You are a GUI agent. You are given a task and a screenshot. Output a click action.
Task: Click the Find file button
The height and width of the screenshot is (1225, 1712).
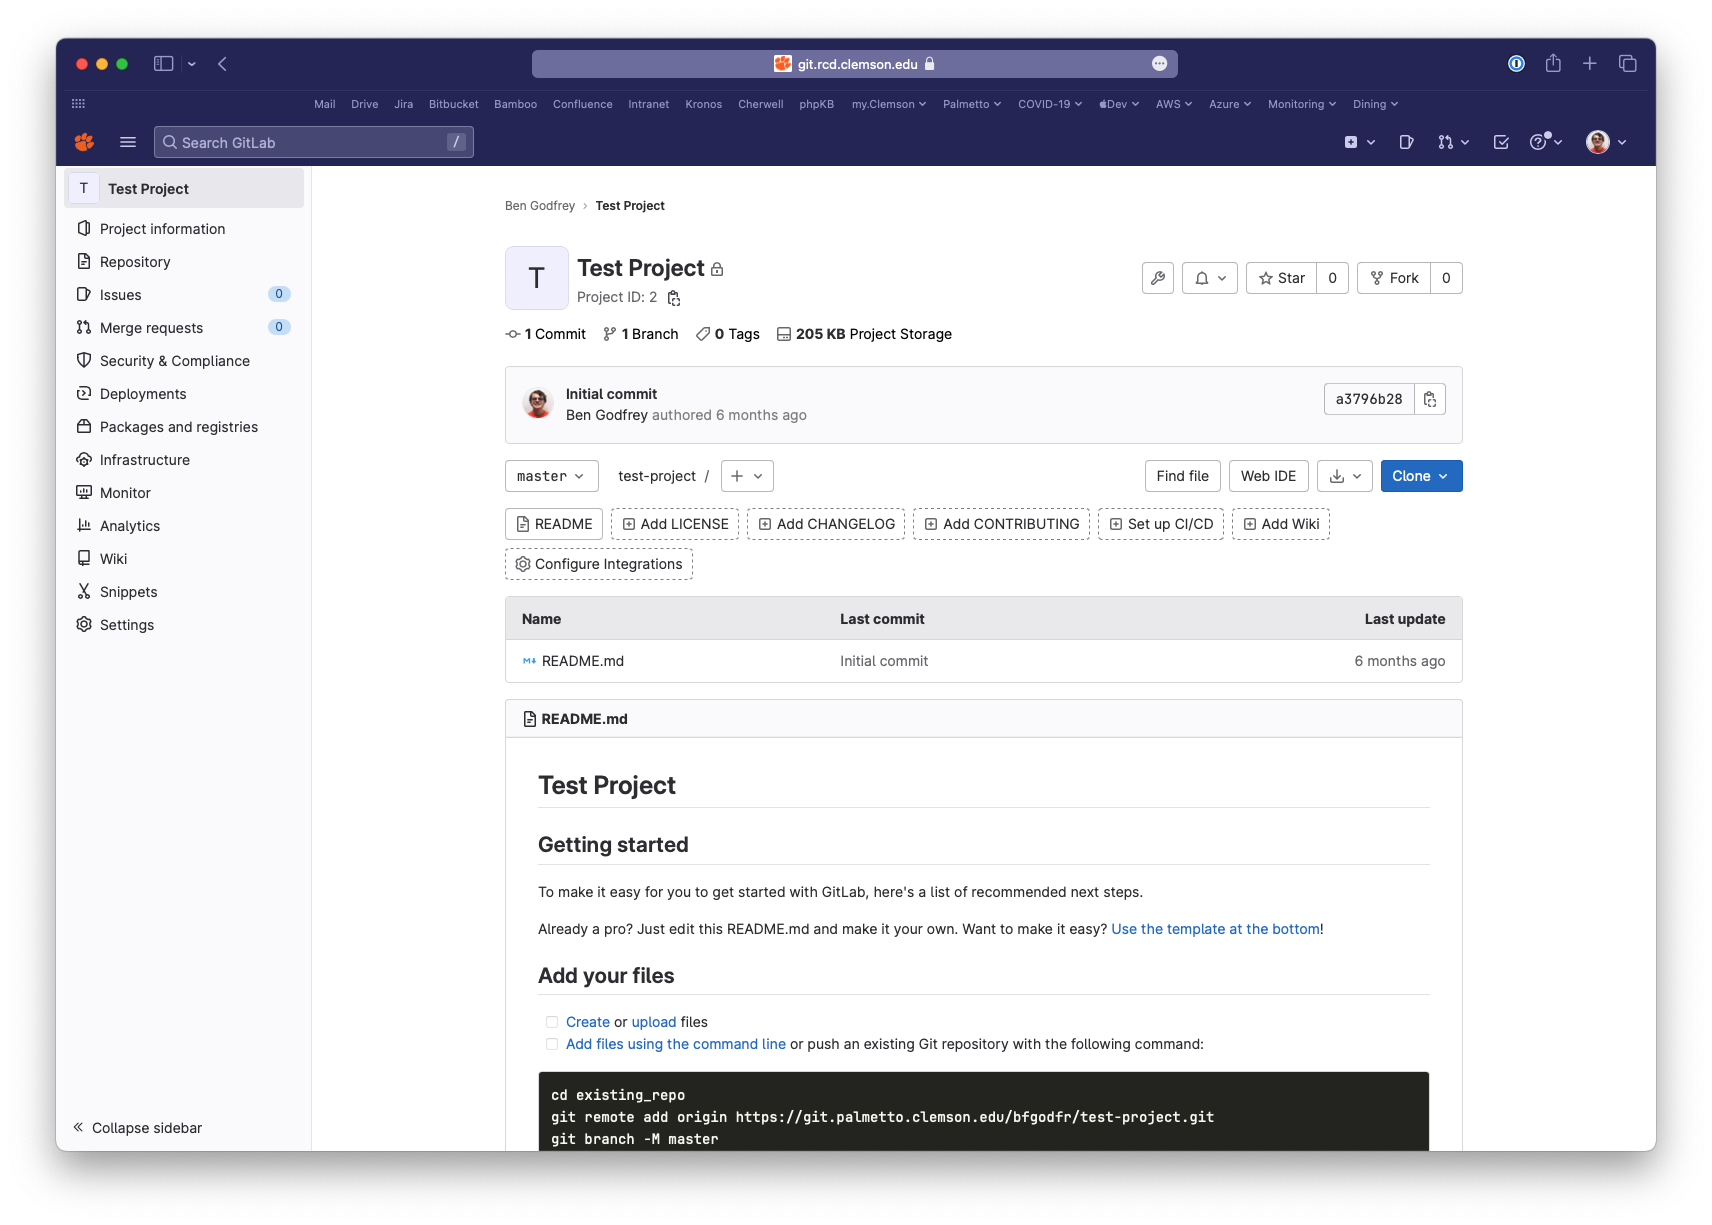point(1181,476)
